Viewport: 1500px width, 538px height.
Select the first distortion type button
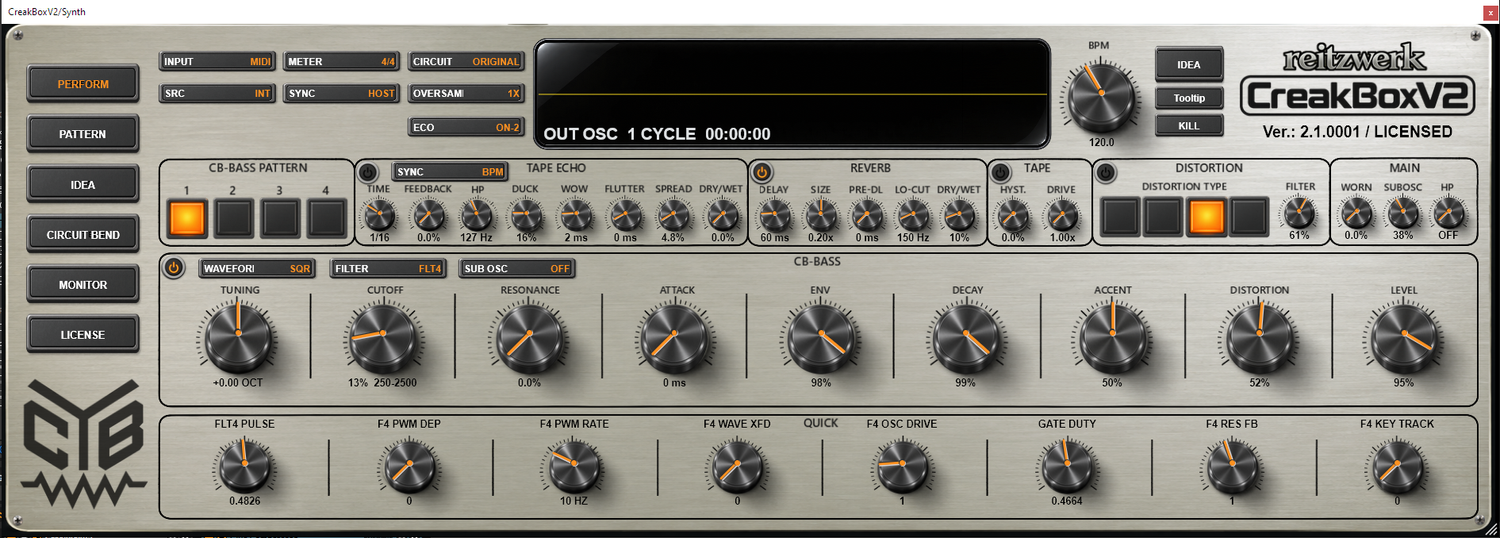(x=1122, y=216)
